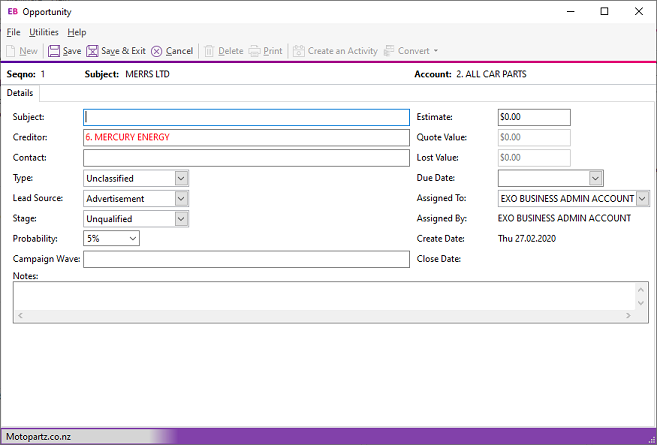This screenshot has height=445, width=657.
Task: Click the Lead Source value Advertisement
Action: 115,199
